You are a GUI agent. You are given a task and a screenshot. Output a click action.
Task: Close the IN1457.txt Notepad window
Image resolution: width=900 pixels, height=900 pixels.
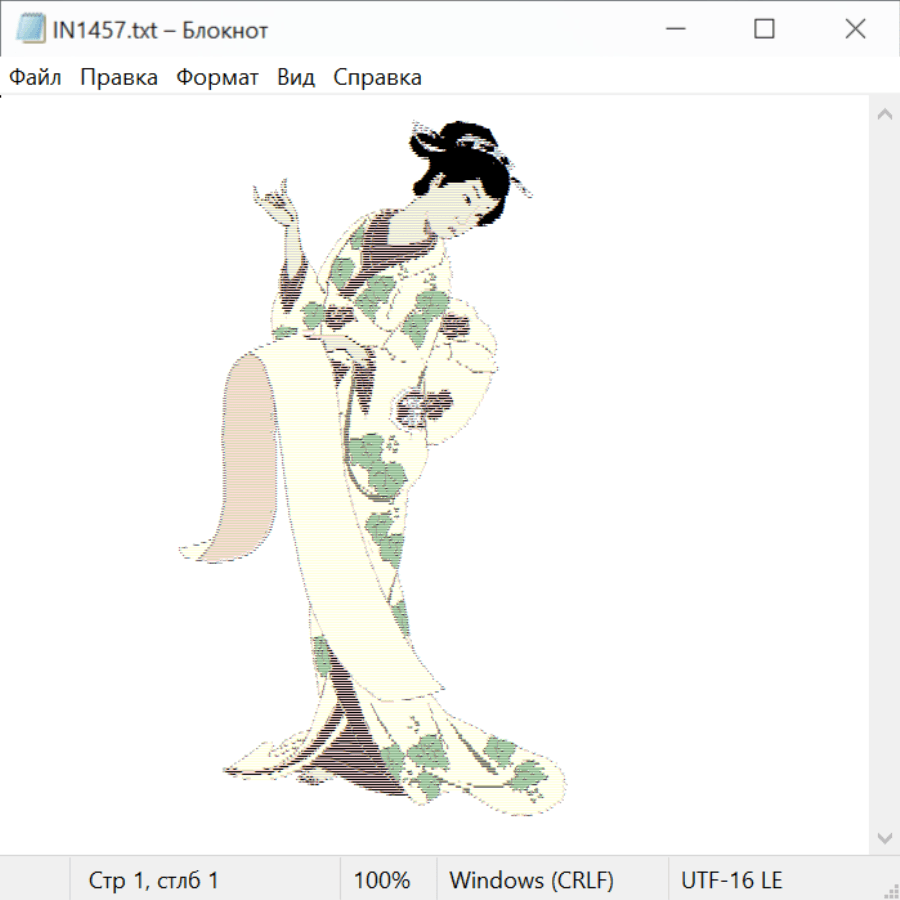click(855, 30)
